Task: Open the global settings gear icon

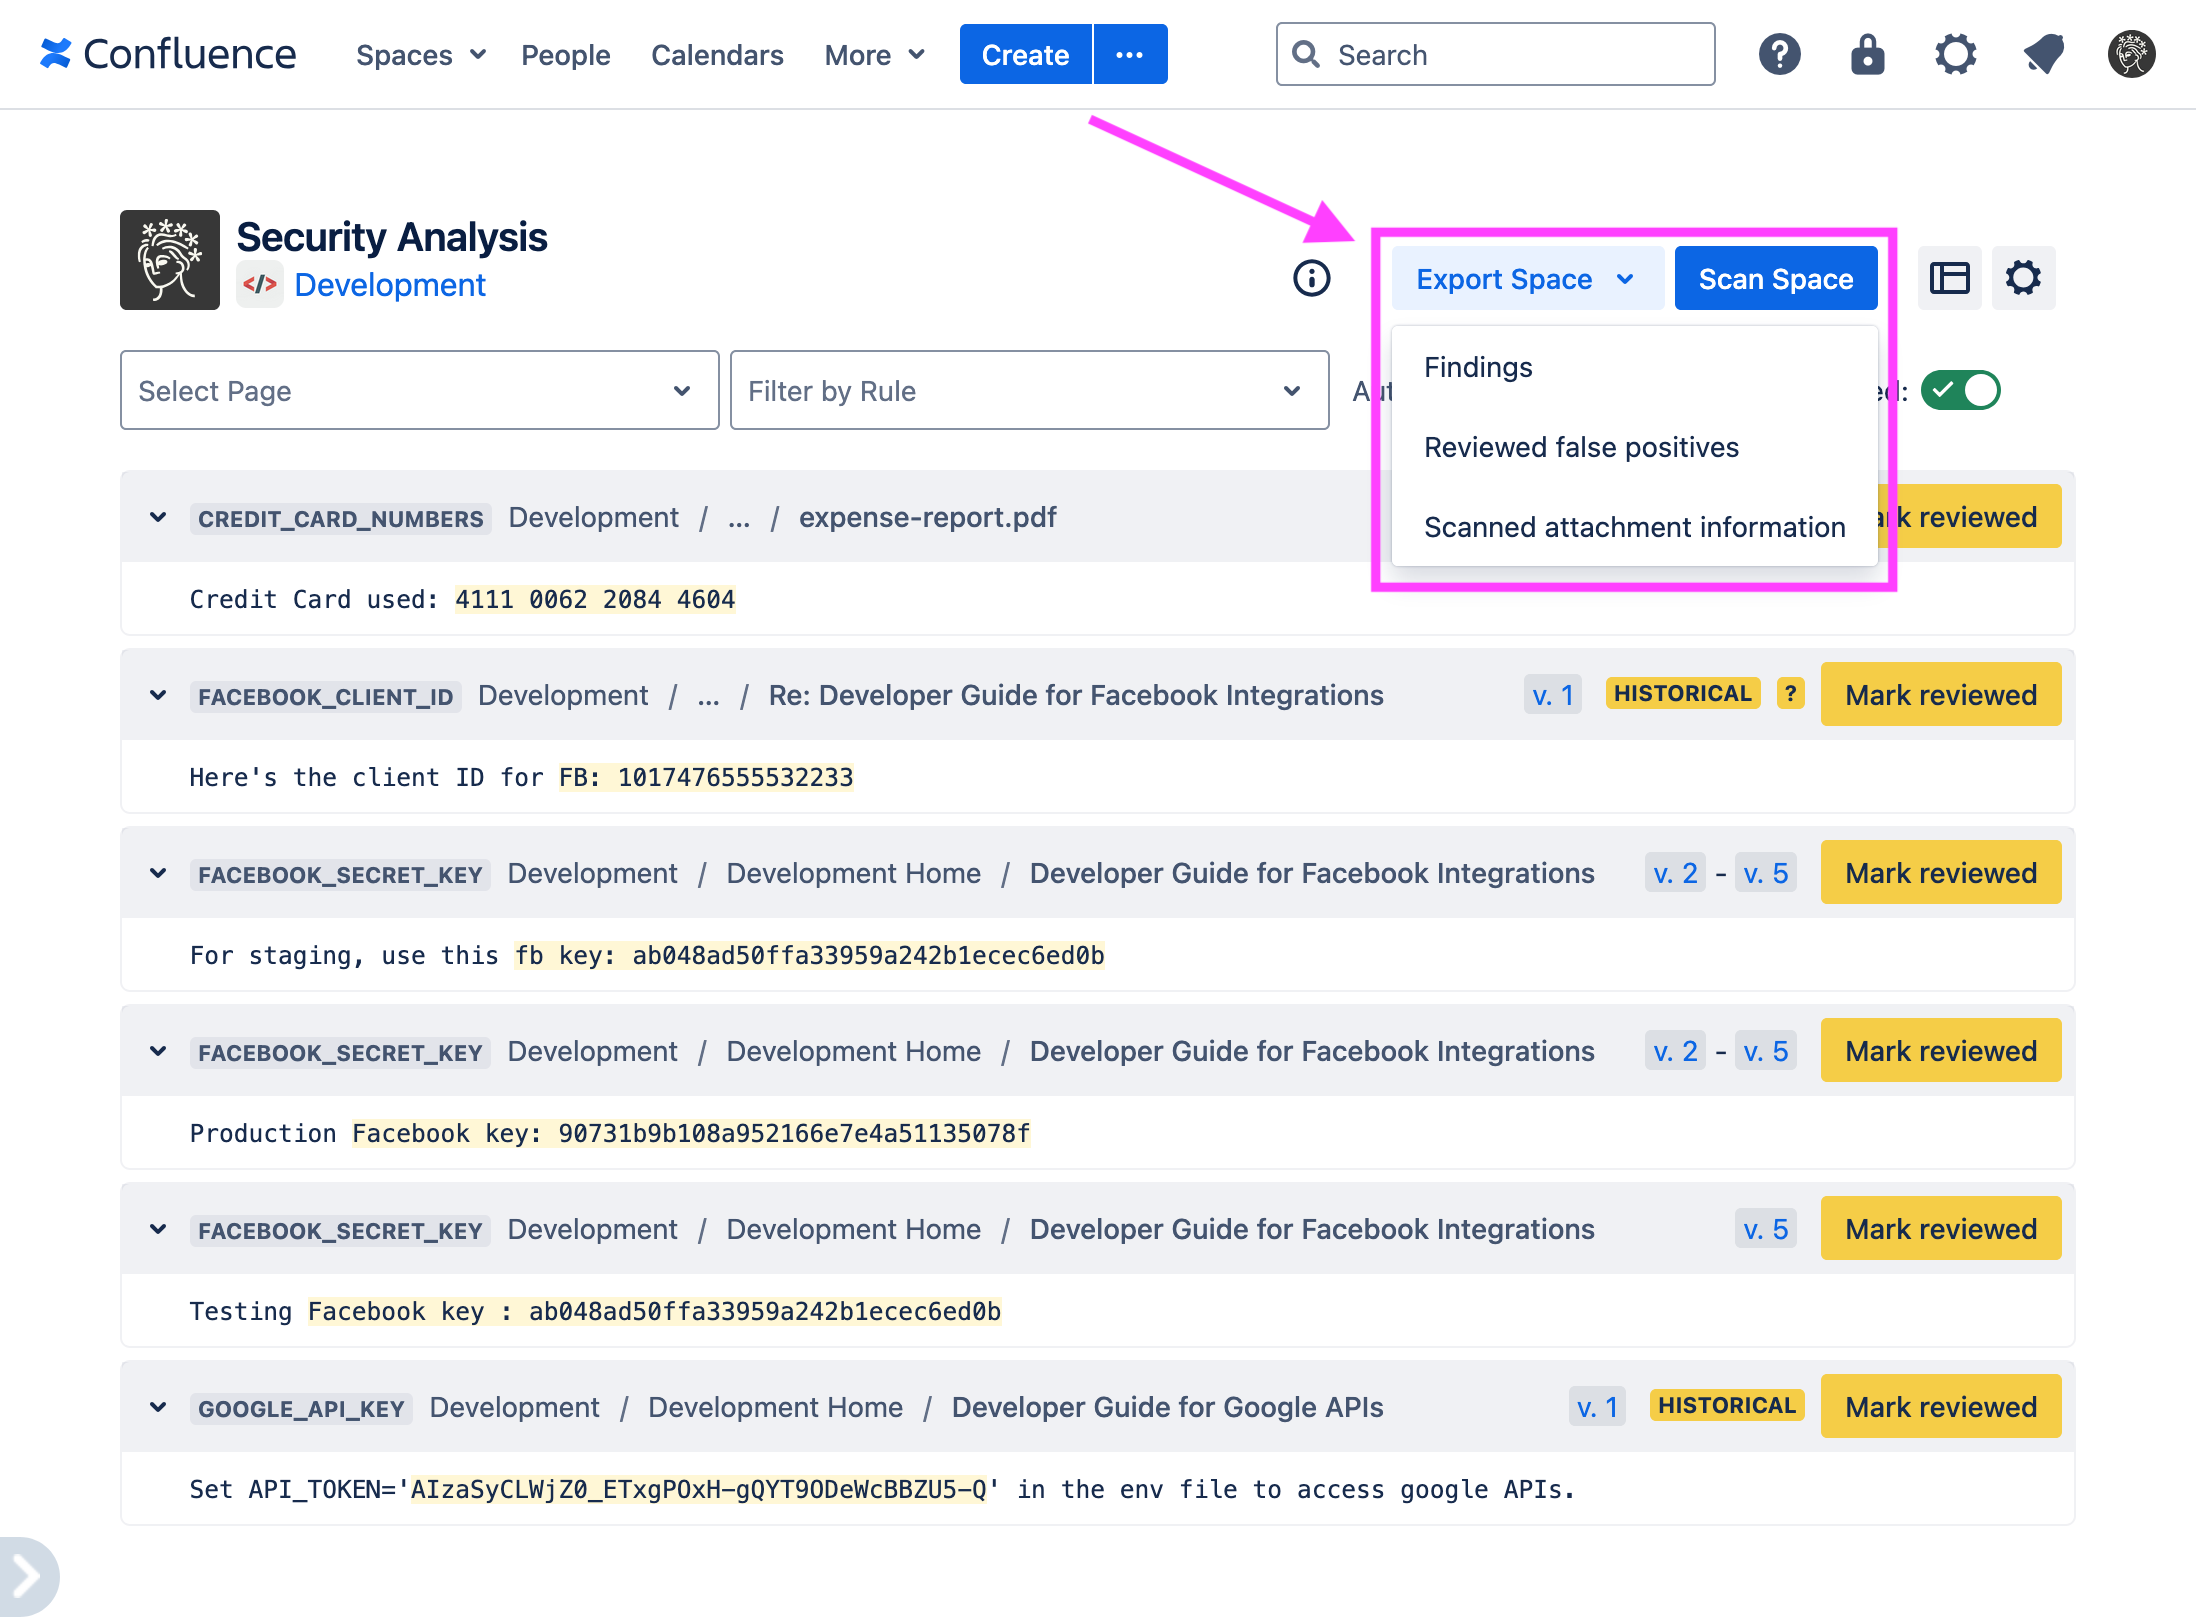Action: [x=1955, y=55]
